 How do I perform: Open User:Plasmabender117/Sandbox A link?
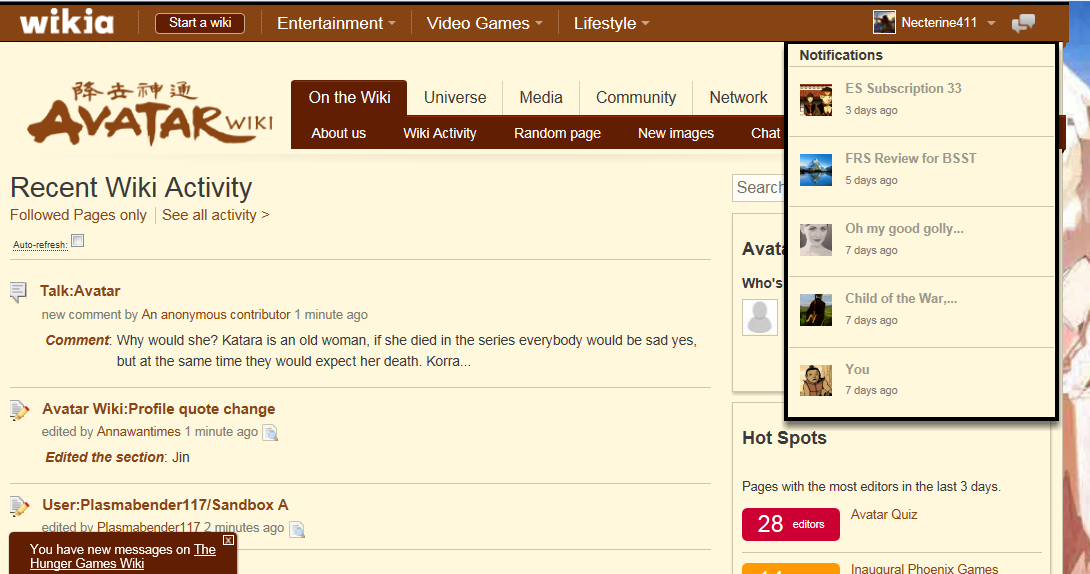(165, 505)
